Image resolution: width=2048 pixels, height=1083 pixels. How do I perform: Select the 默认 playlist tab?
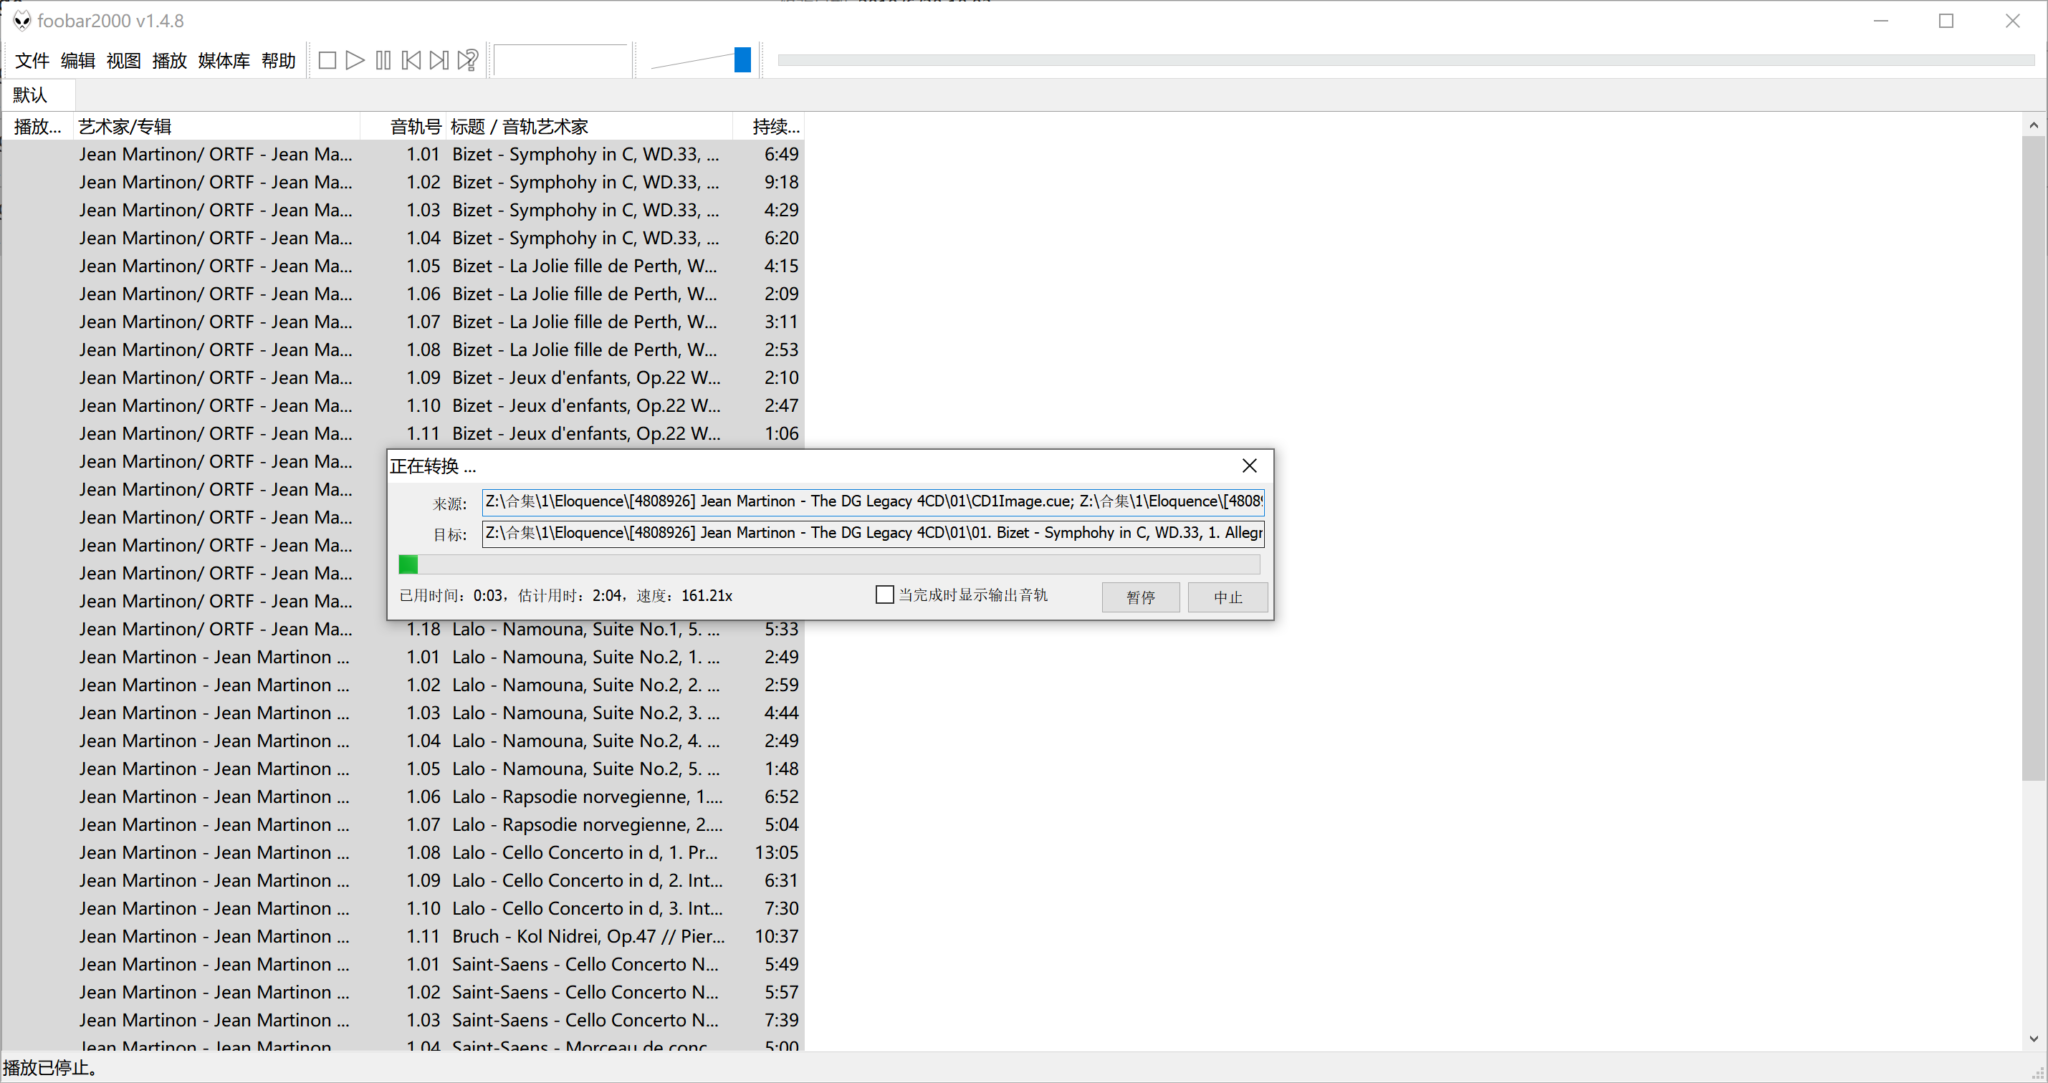pyautogui.click(x=38, y=95)
